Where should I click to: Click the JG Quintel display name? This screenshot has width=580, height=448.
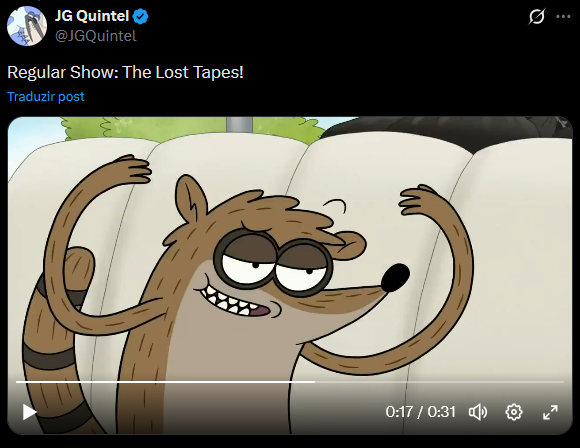coord(92,16)
